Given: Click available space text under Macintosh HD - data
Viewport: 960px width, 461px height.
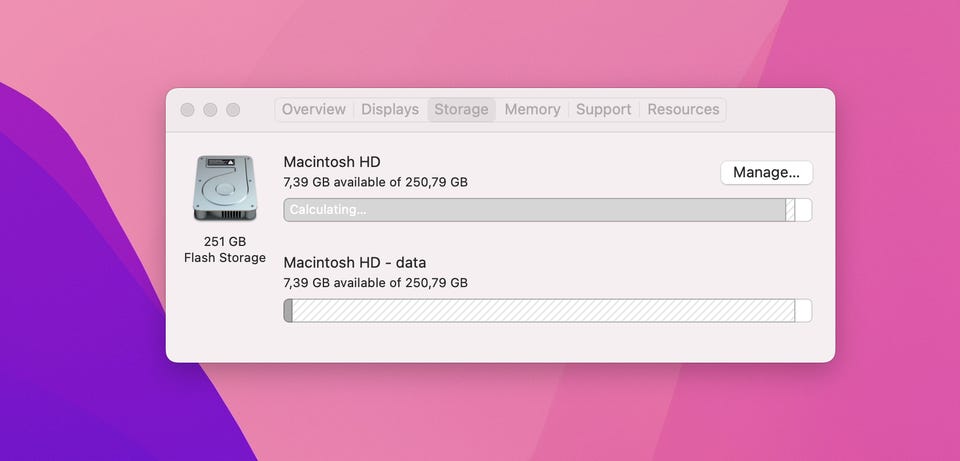Looking at the screenshot, I should [375, 283].
